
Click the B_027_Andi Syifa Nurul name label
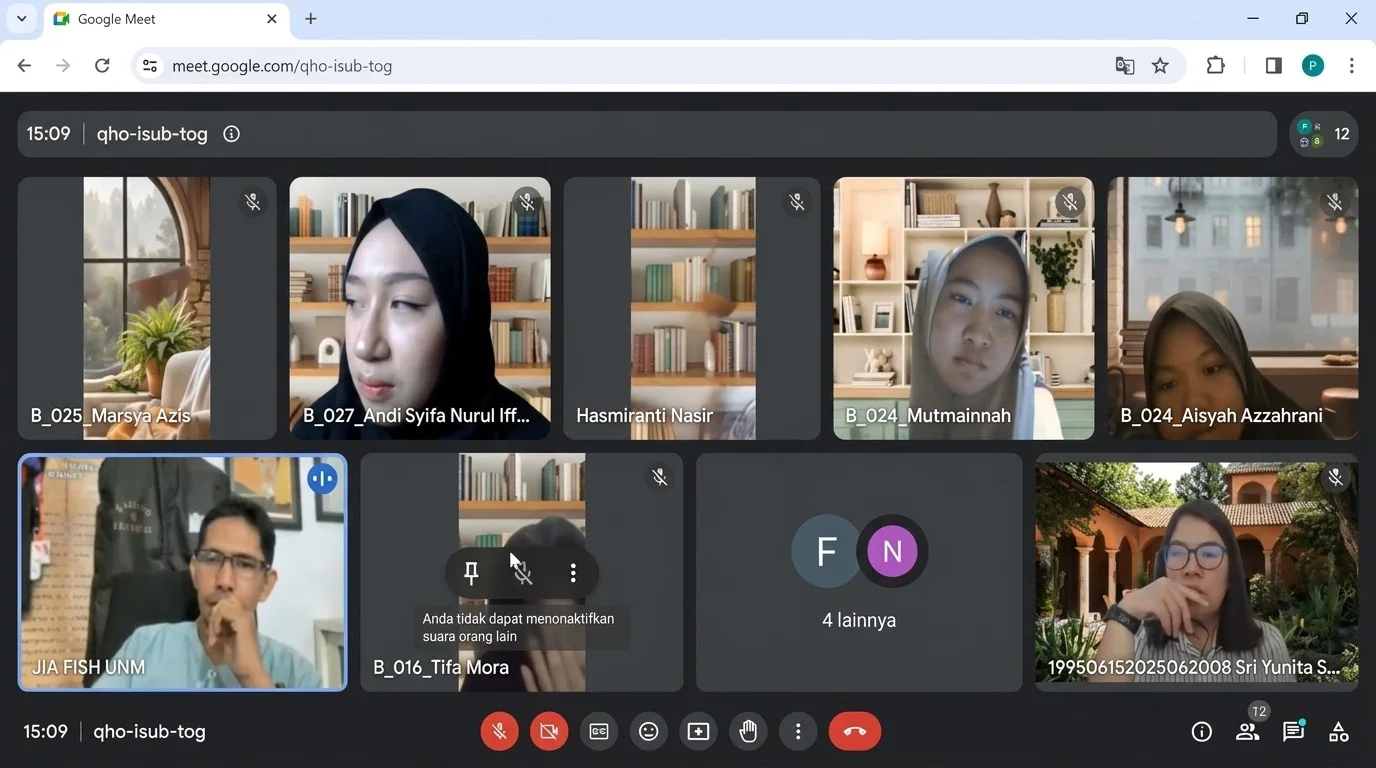tap(417, 416)
